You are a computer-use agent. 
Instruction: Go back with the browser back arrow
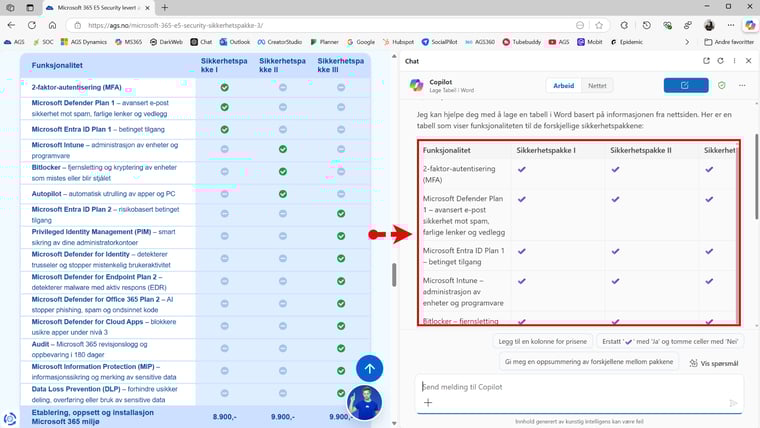(x=11, y=25)
